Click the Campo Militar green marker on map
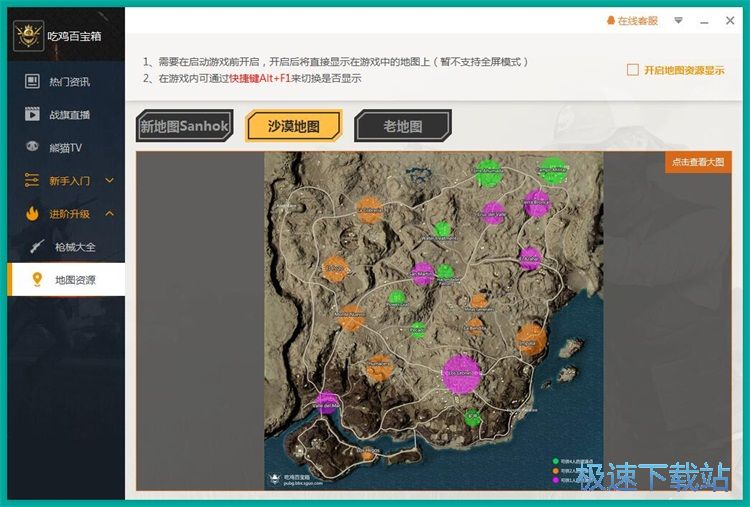750x507 pixels. click(x=552, y=171)
